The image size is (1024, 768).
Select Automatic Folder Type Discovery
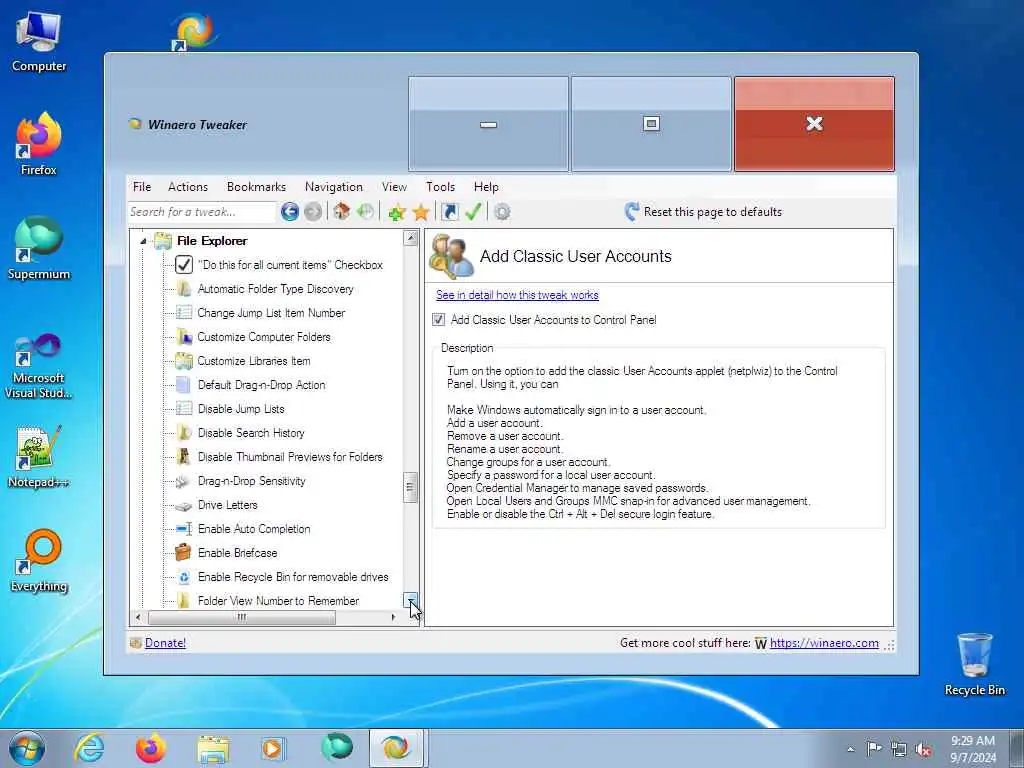click(276, 289)
